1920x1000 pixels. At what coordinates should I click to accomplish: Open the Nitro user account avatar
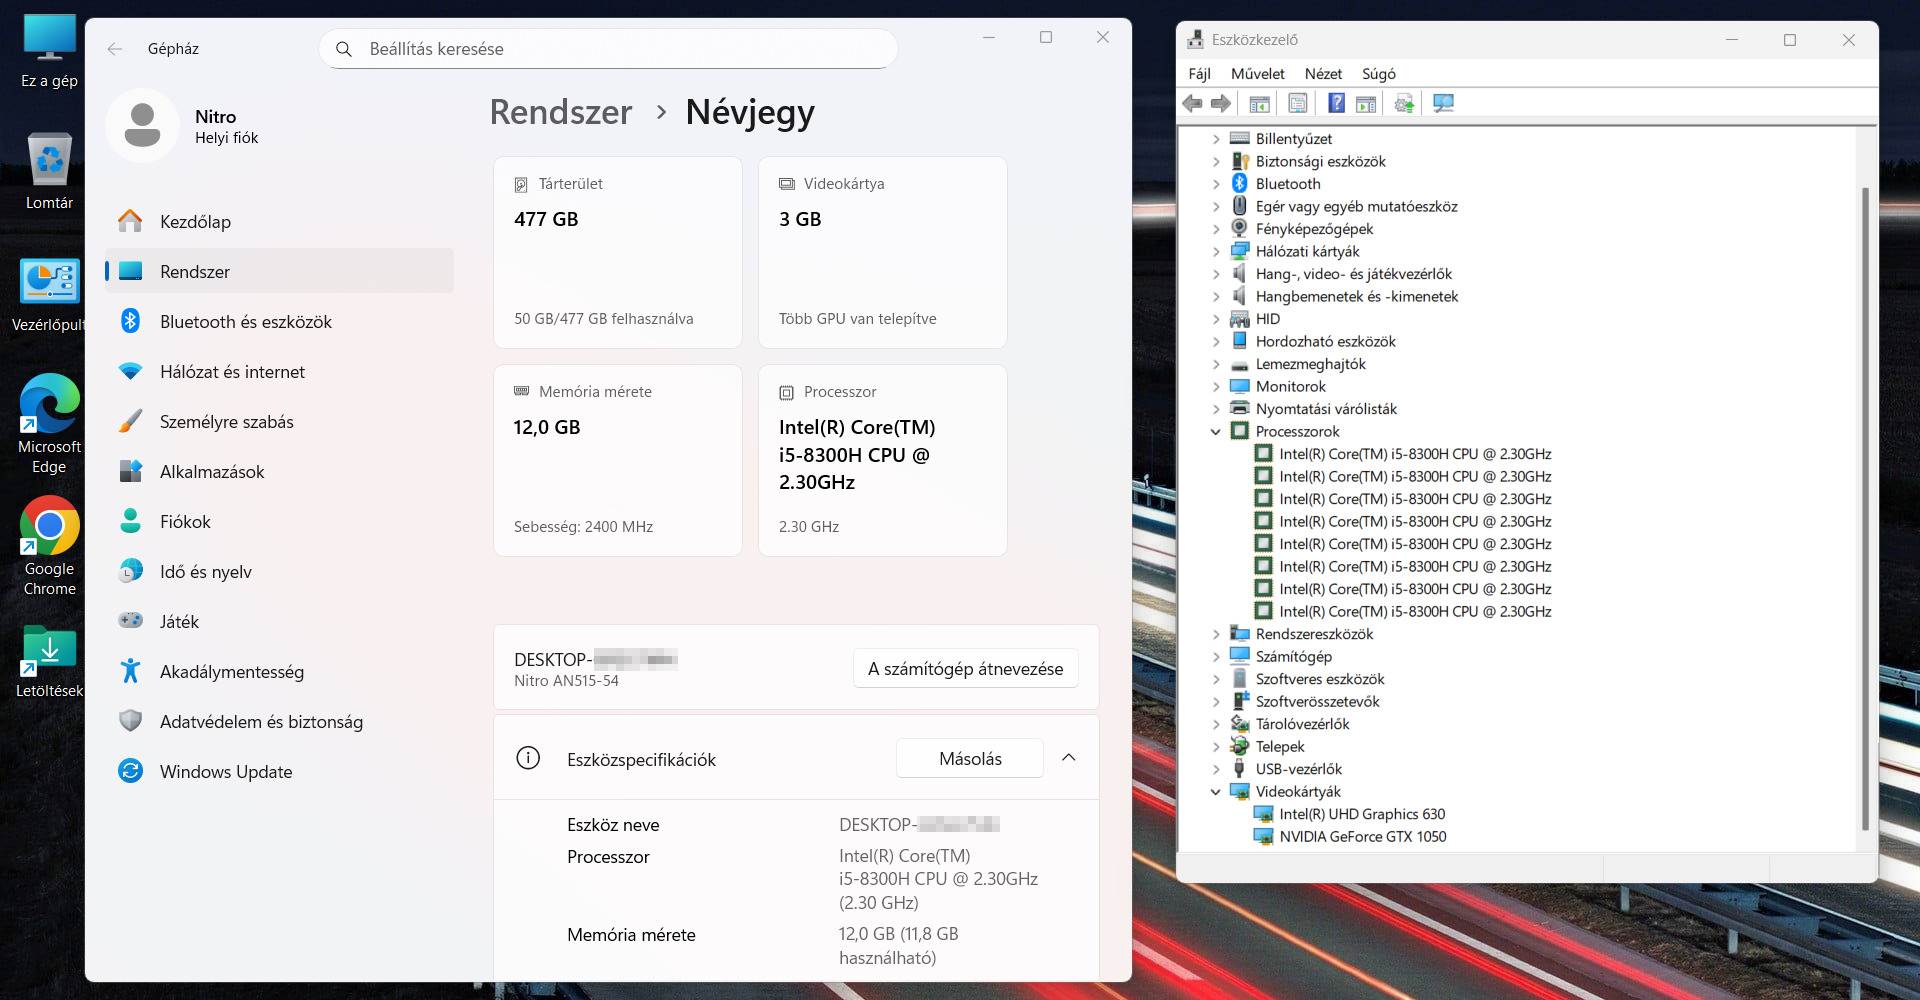[143, 125]
